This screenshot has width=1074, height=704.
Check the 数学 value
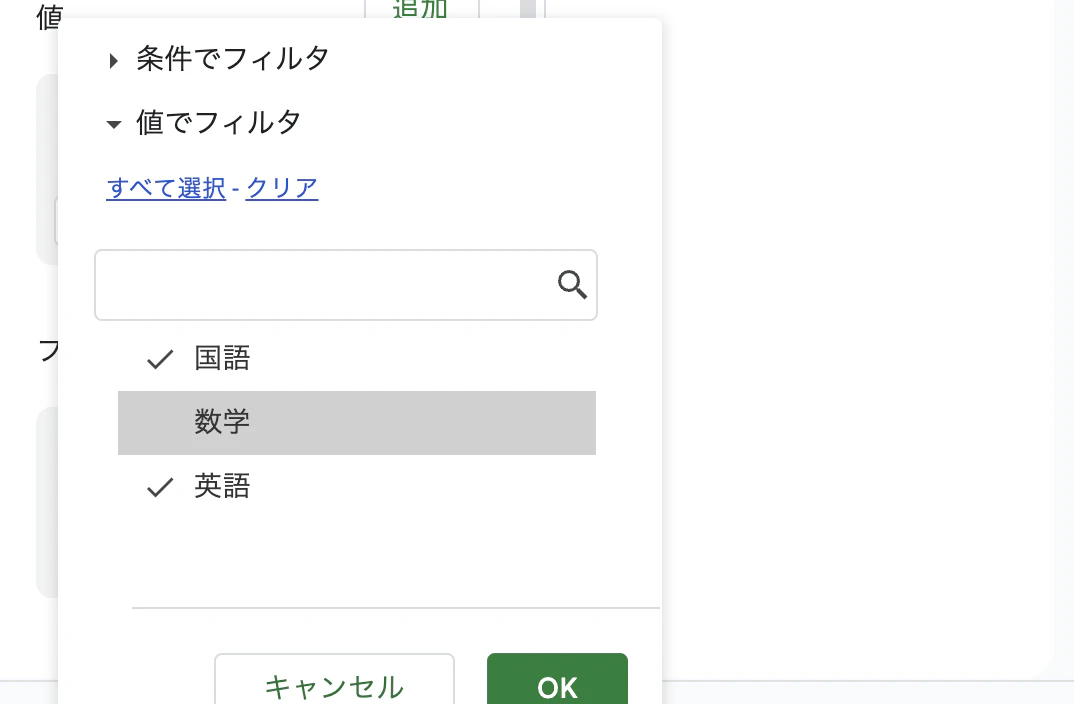pos(222,422)
